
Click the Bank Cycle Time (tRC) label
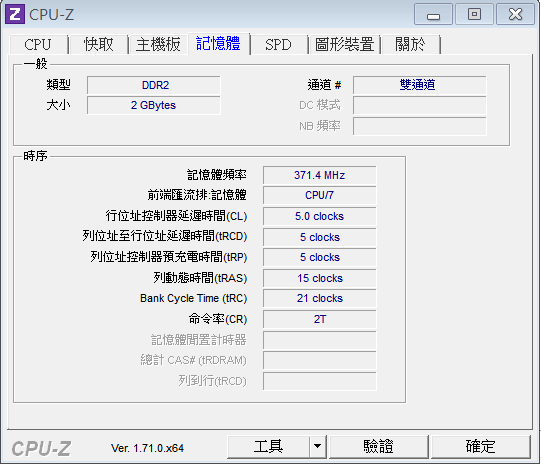194,298
